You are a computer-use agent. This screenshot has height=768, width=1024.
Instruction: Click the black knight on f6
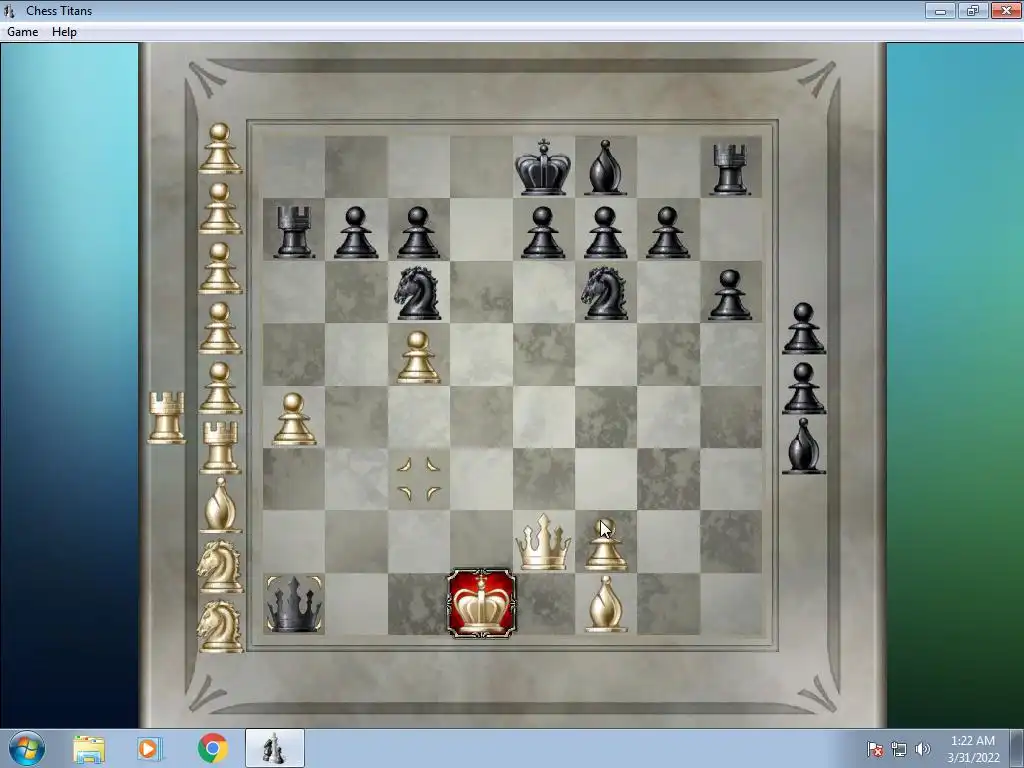pyautogui.click(x=605, y=292)
